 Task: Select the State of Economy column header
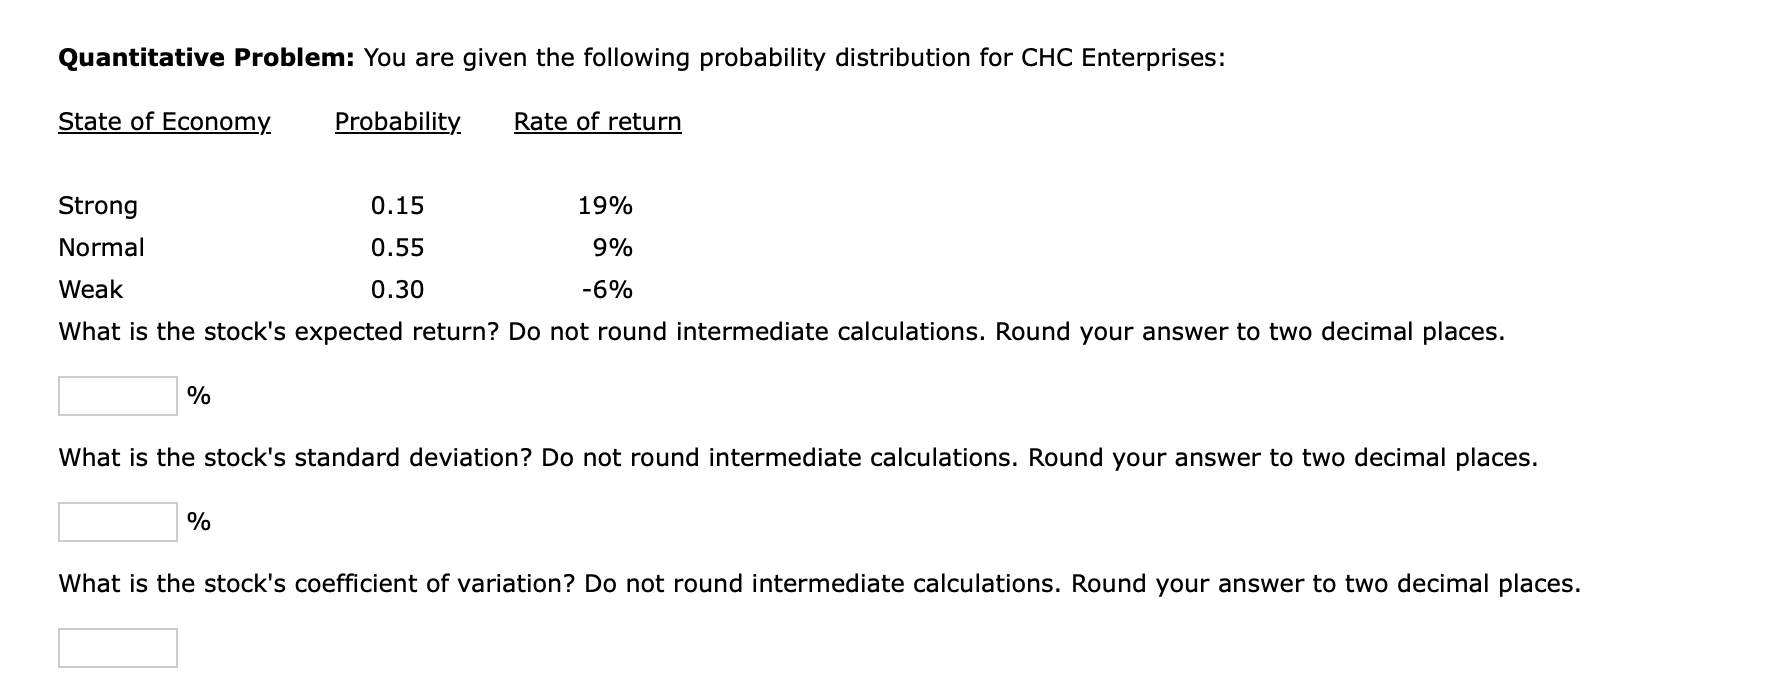point(164,121)
